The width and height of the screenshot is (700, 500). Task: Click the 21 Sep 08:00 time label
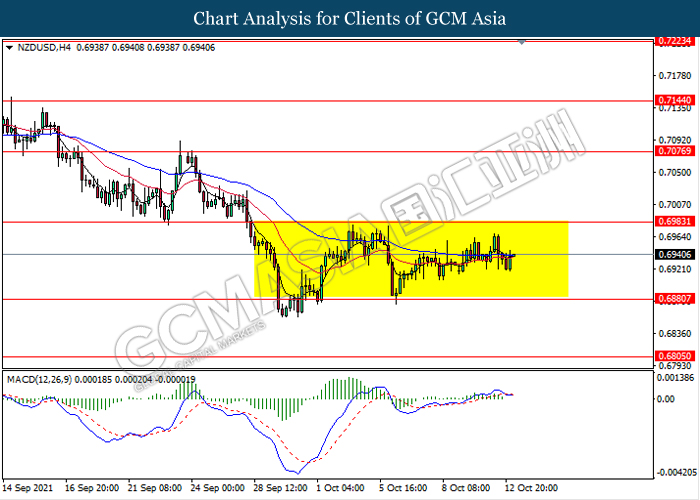155,488
